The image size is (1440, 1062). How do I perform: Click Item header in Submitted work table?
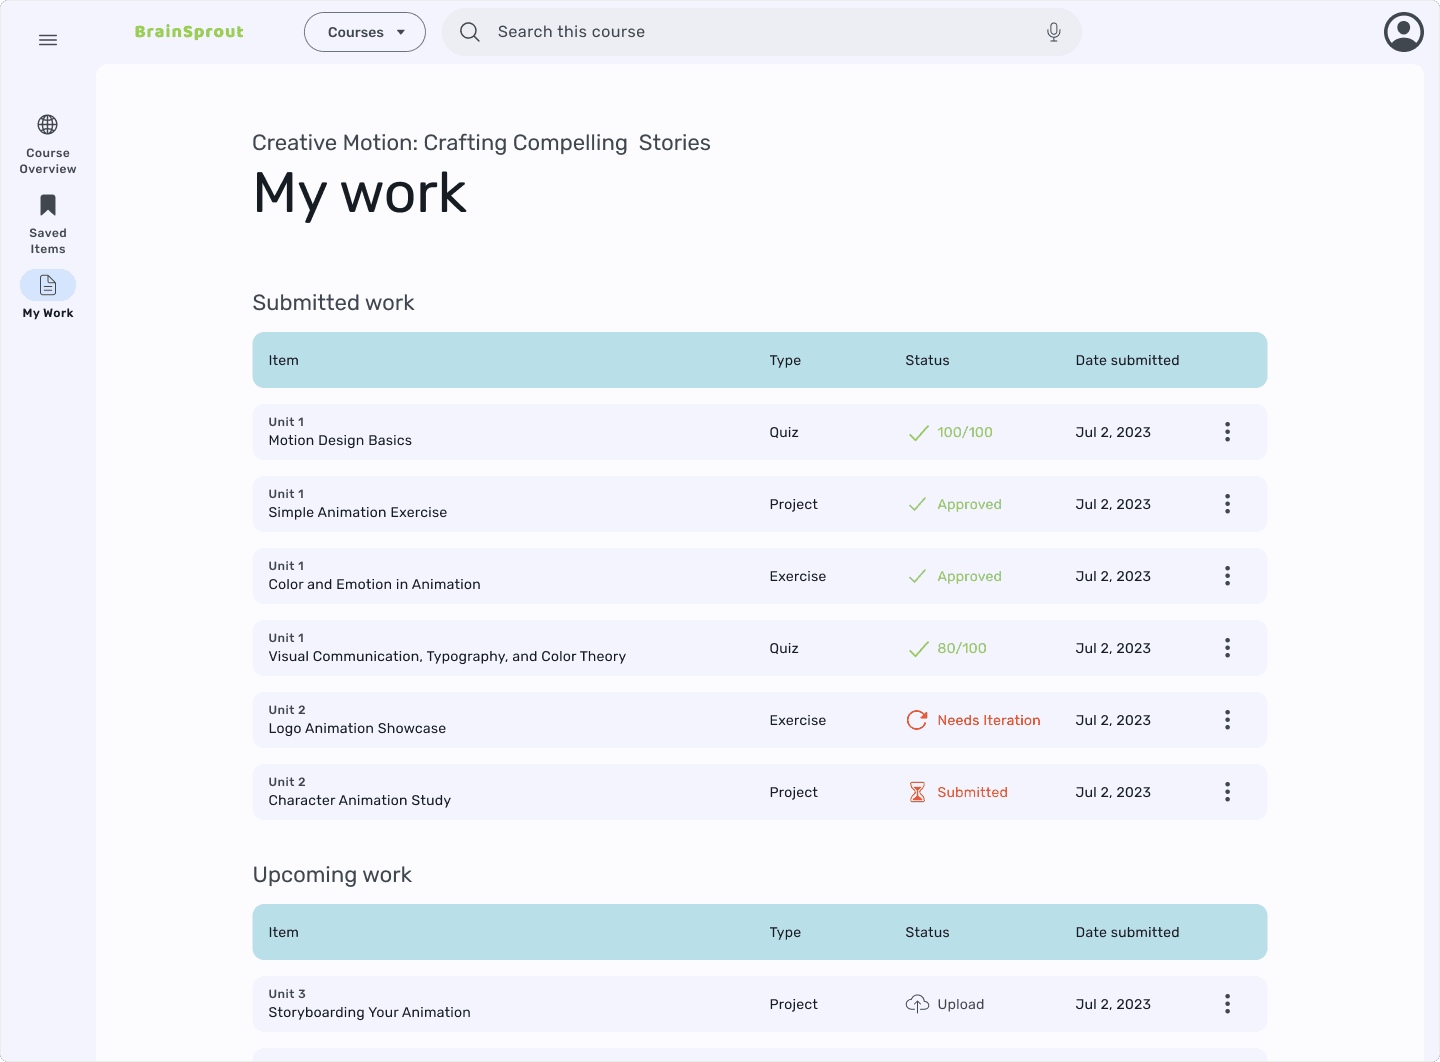pos(283,360)
